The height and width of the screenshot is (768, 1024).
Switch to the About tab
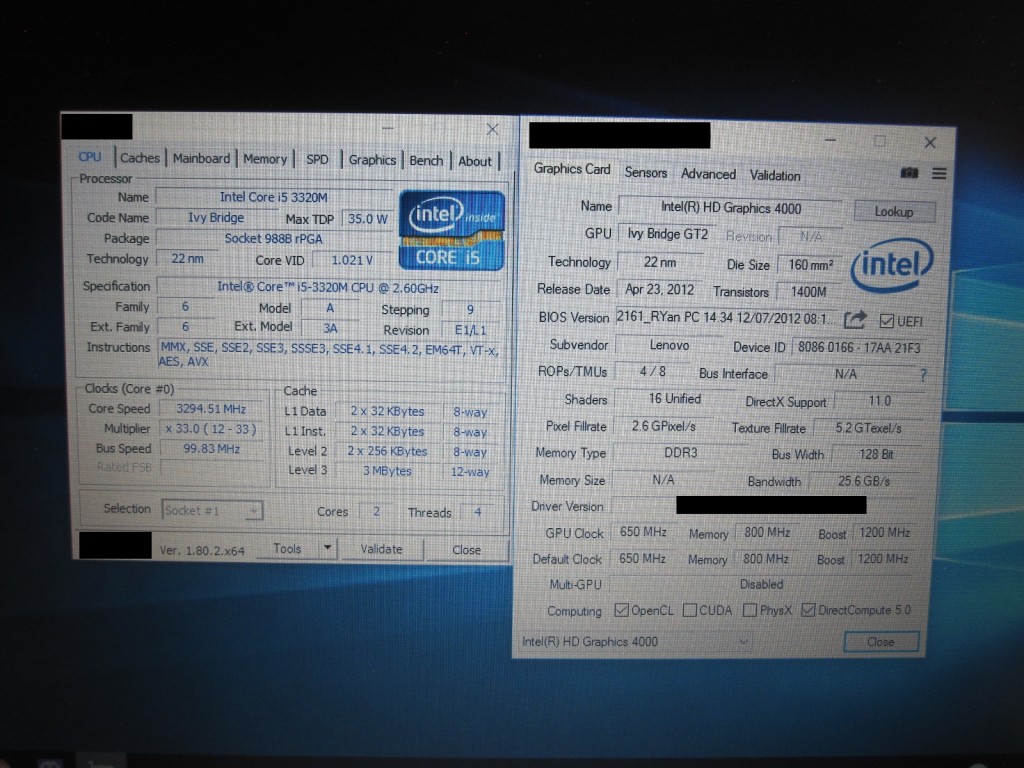tap(475, 161)
